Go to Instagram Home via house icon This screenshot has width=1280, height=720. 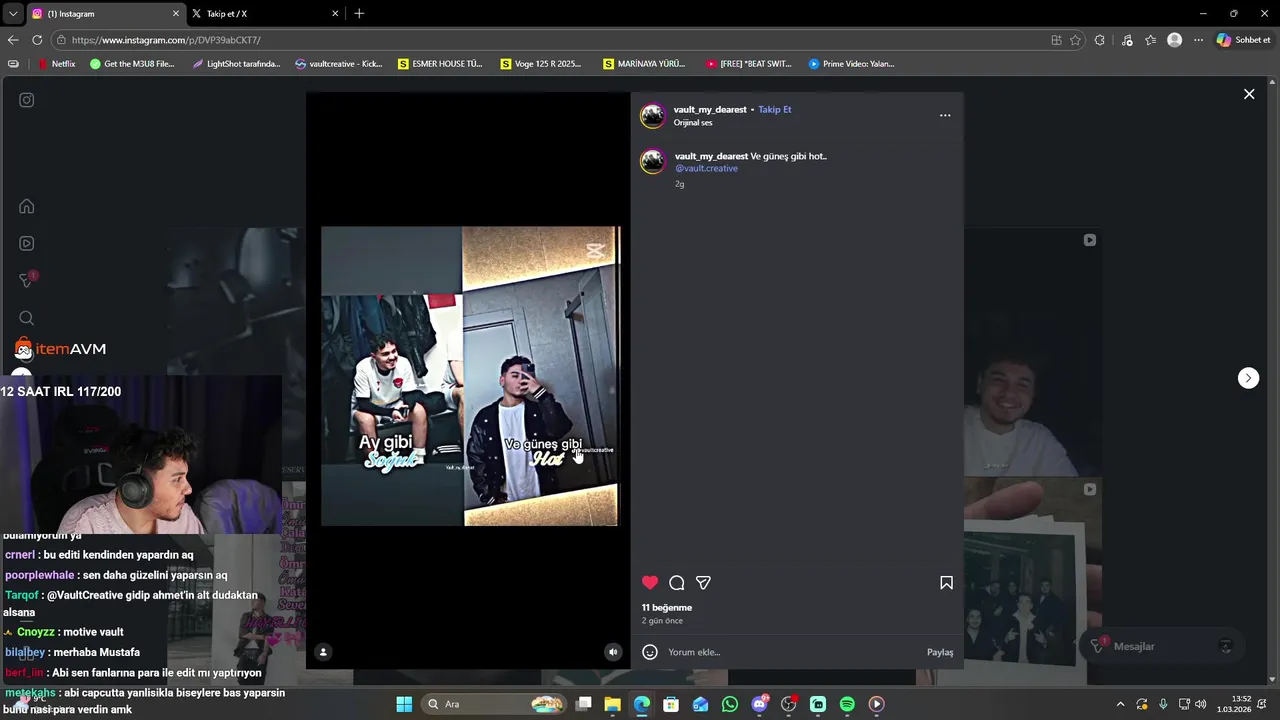27,206
